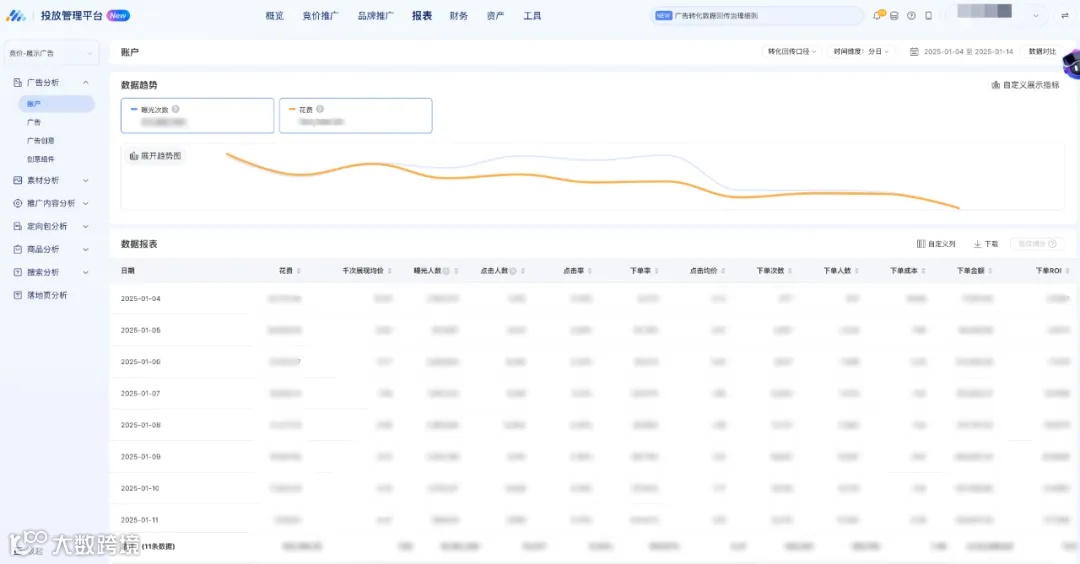
Task: Go to 财务 in top navigation
Action: pyautogui.click(x=459, y=16)
